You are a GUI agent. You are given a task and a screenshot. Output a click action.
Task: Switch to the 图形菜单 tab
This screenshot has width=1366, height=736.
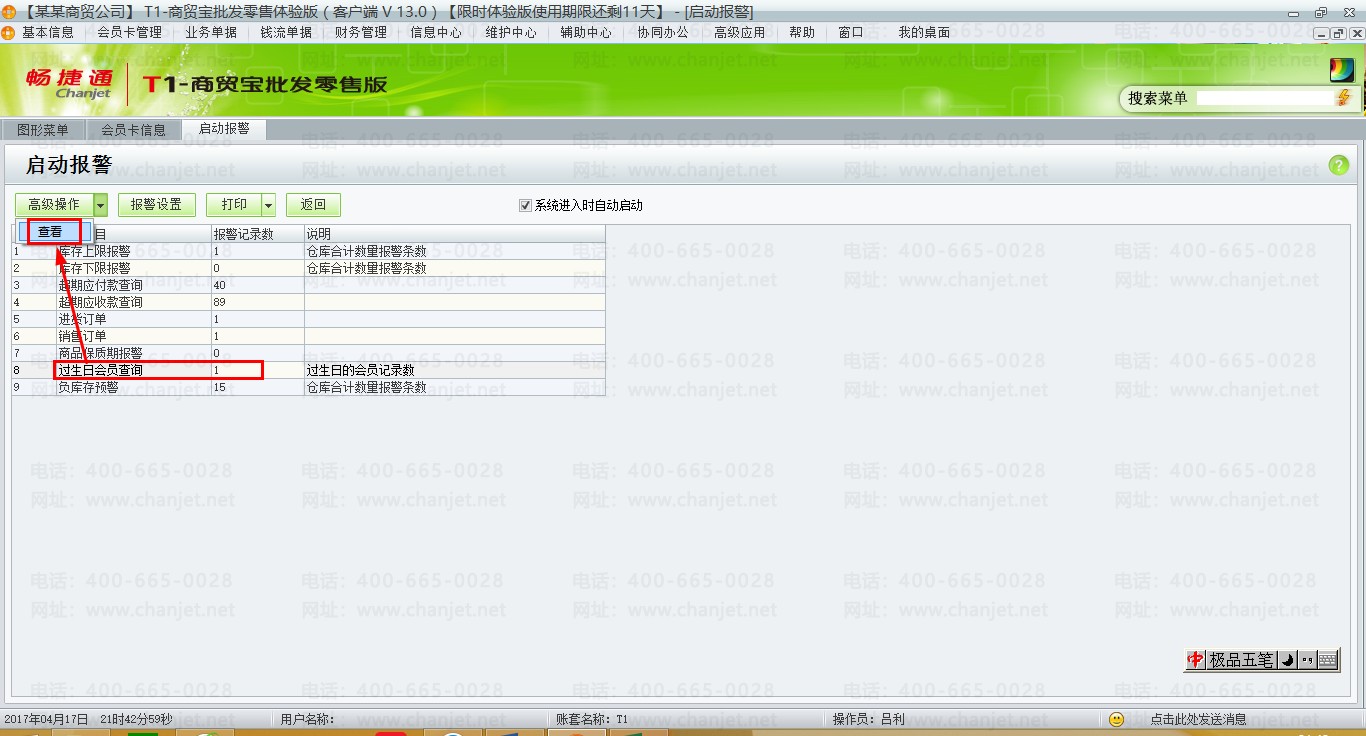(x=43, y=130)
